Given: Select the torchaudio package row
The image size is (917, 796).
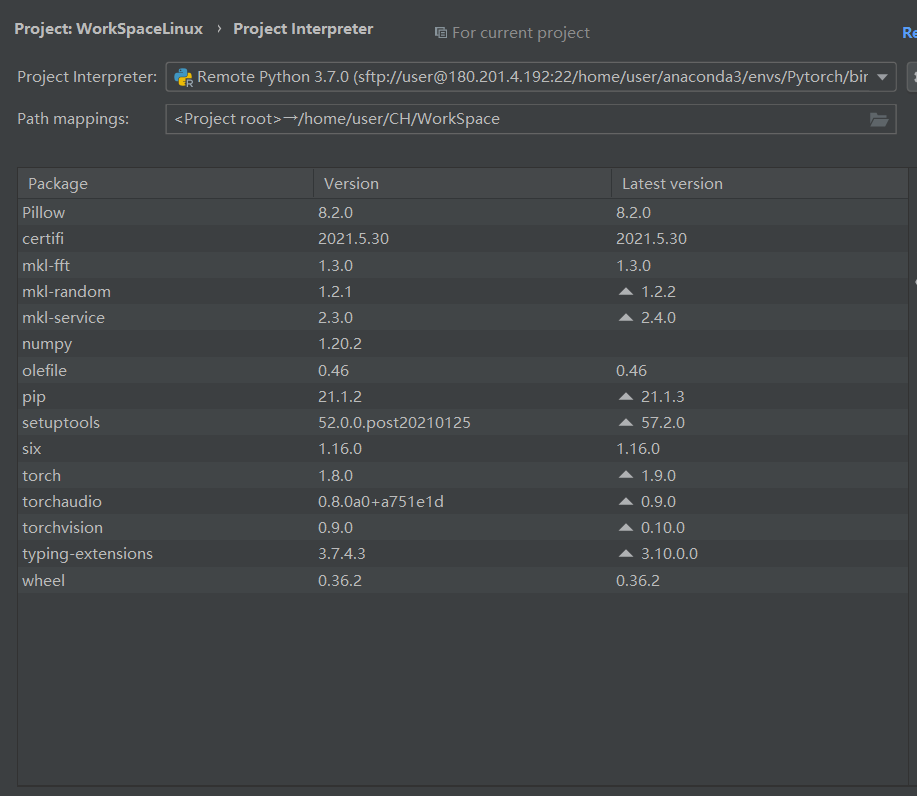Looking at the screenshot, I should [x=463, y=501].
